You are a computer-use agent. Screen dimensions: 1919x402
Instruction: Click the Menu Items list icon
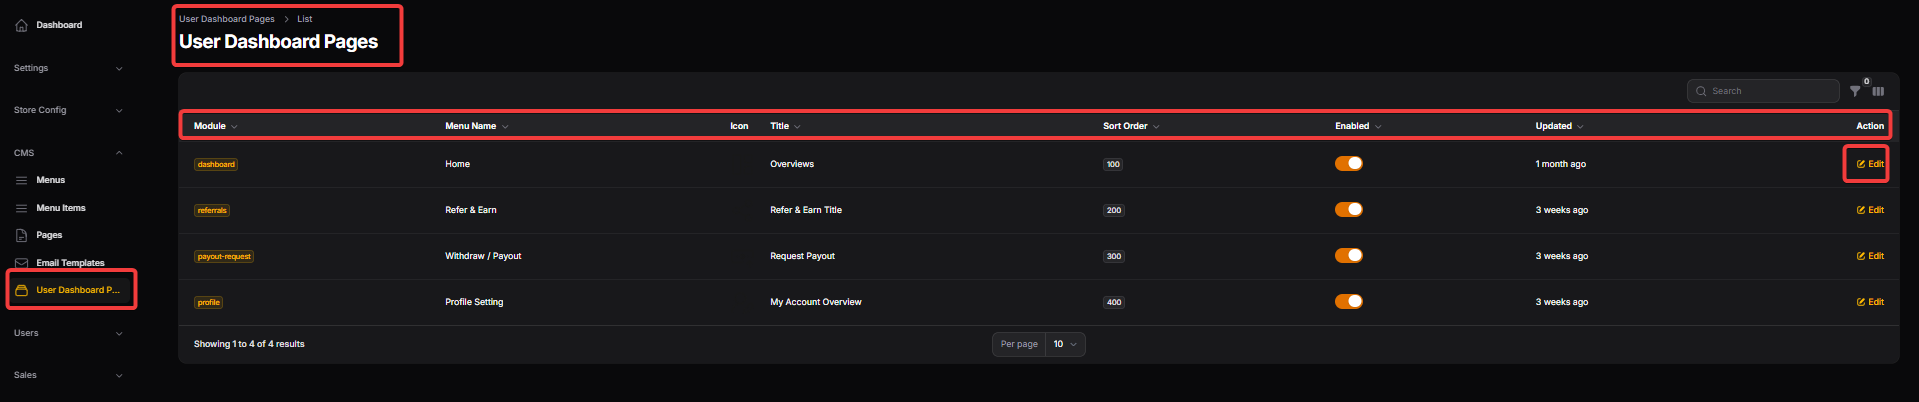click(21, 208)
